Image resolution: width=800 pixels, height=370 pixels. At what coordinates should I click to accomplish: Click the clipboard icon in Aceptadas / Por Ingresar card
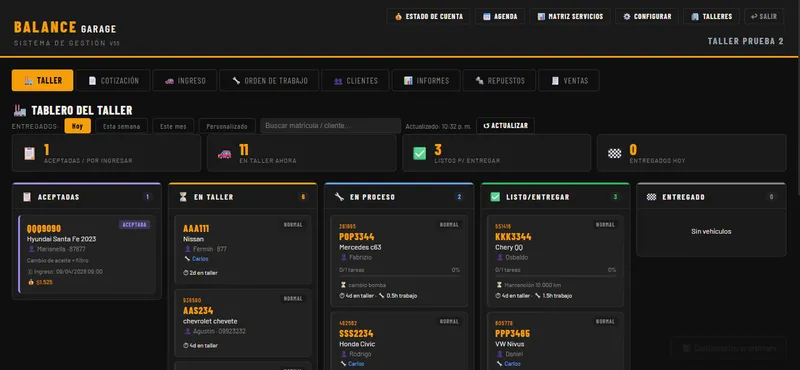(30, 153)
